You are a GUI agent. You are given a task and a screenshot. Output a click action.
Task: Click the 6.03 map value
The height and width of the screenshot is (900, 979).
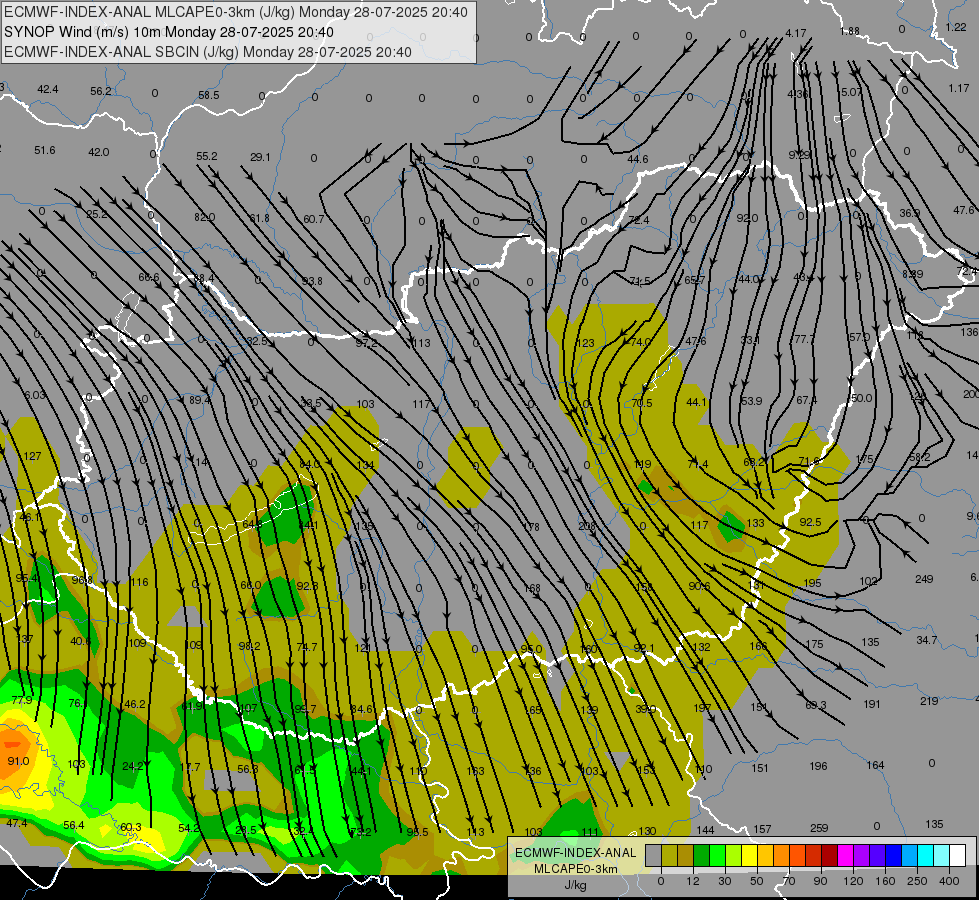[35, 395]
